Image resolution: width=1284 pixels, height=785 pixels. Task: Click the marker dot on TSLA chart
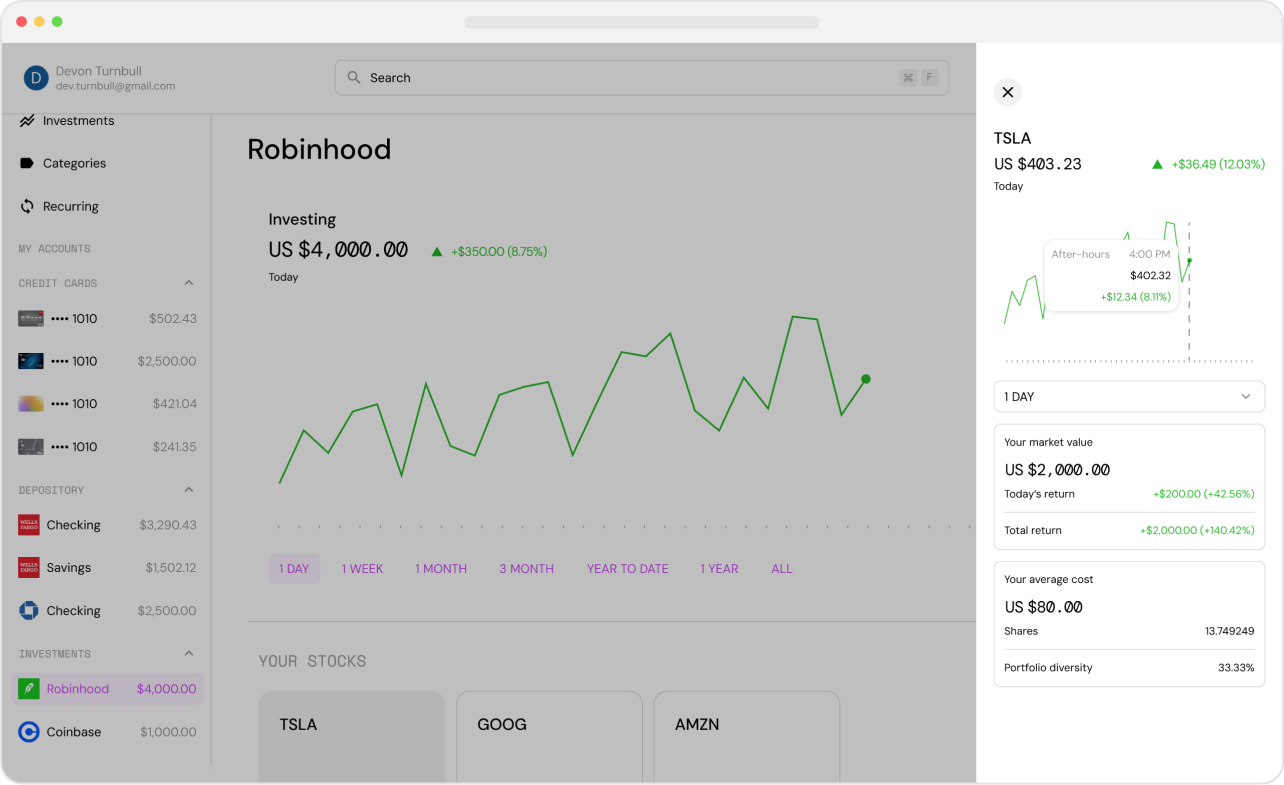1189,261
